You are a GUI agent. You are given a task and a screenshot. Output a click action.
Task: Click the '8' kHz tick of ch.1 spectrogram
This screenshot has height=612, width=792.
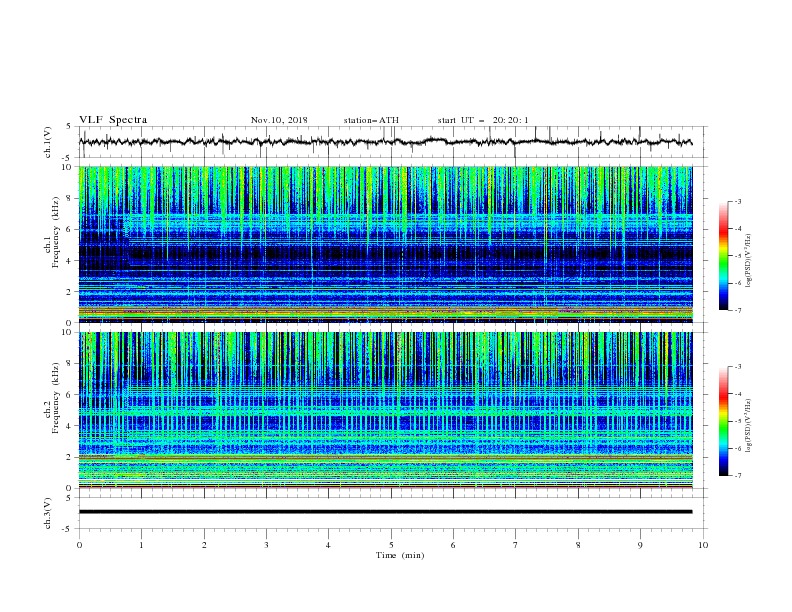point(69,198)
